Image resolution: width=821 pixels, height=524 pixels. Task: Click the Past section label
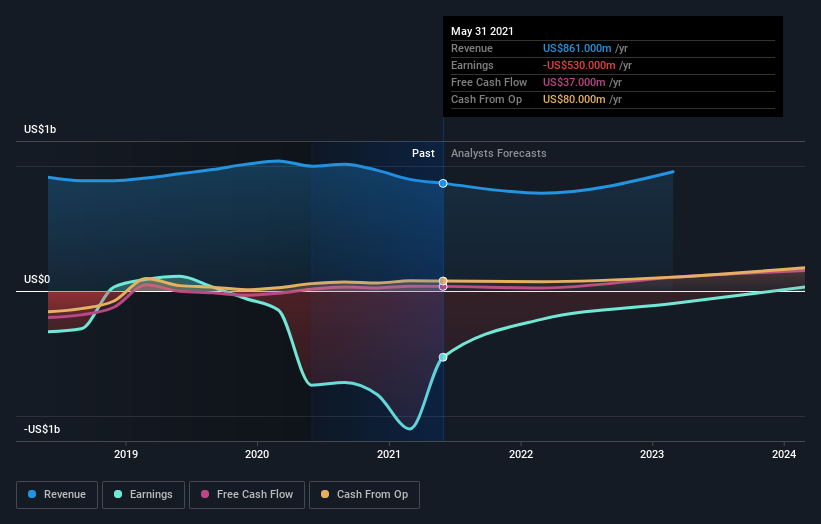(423, 153)
